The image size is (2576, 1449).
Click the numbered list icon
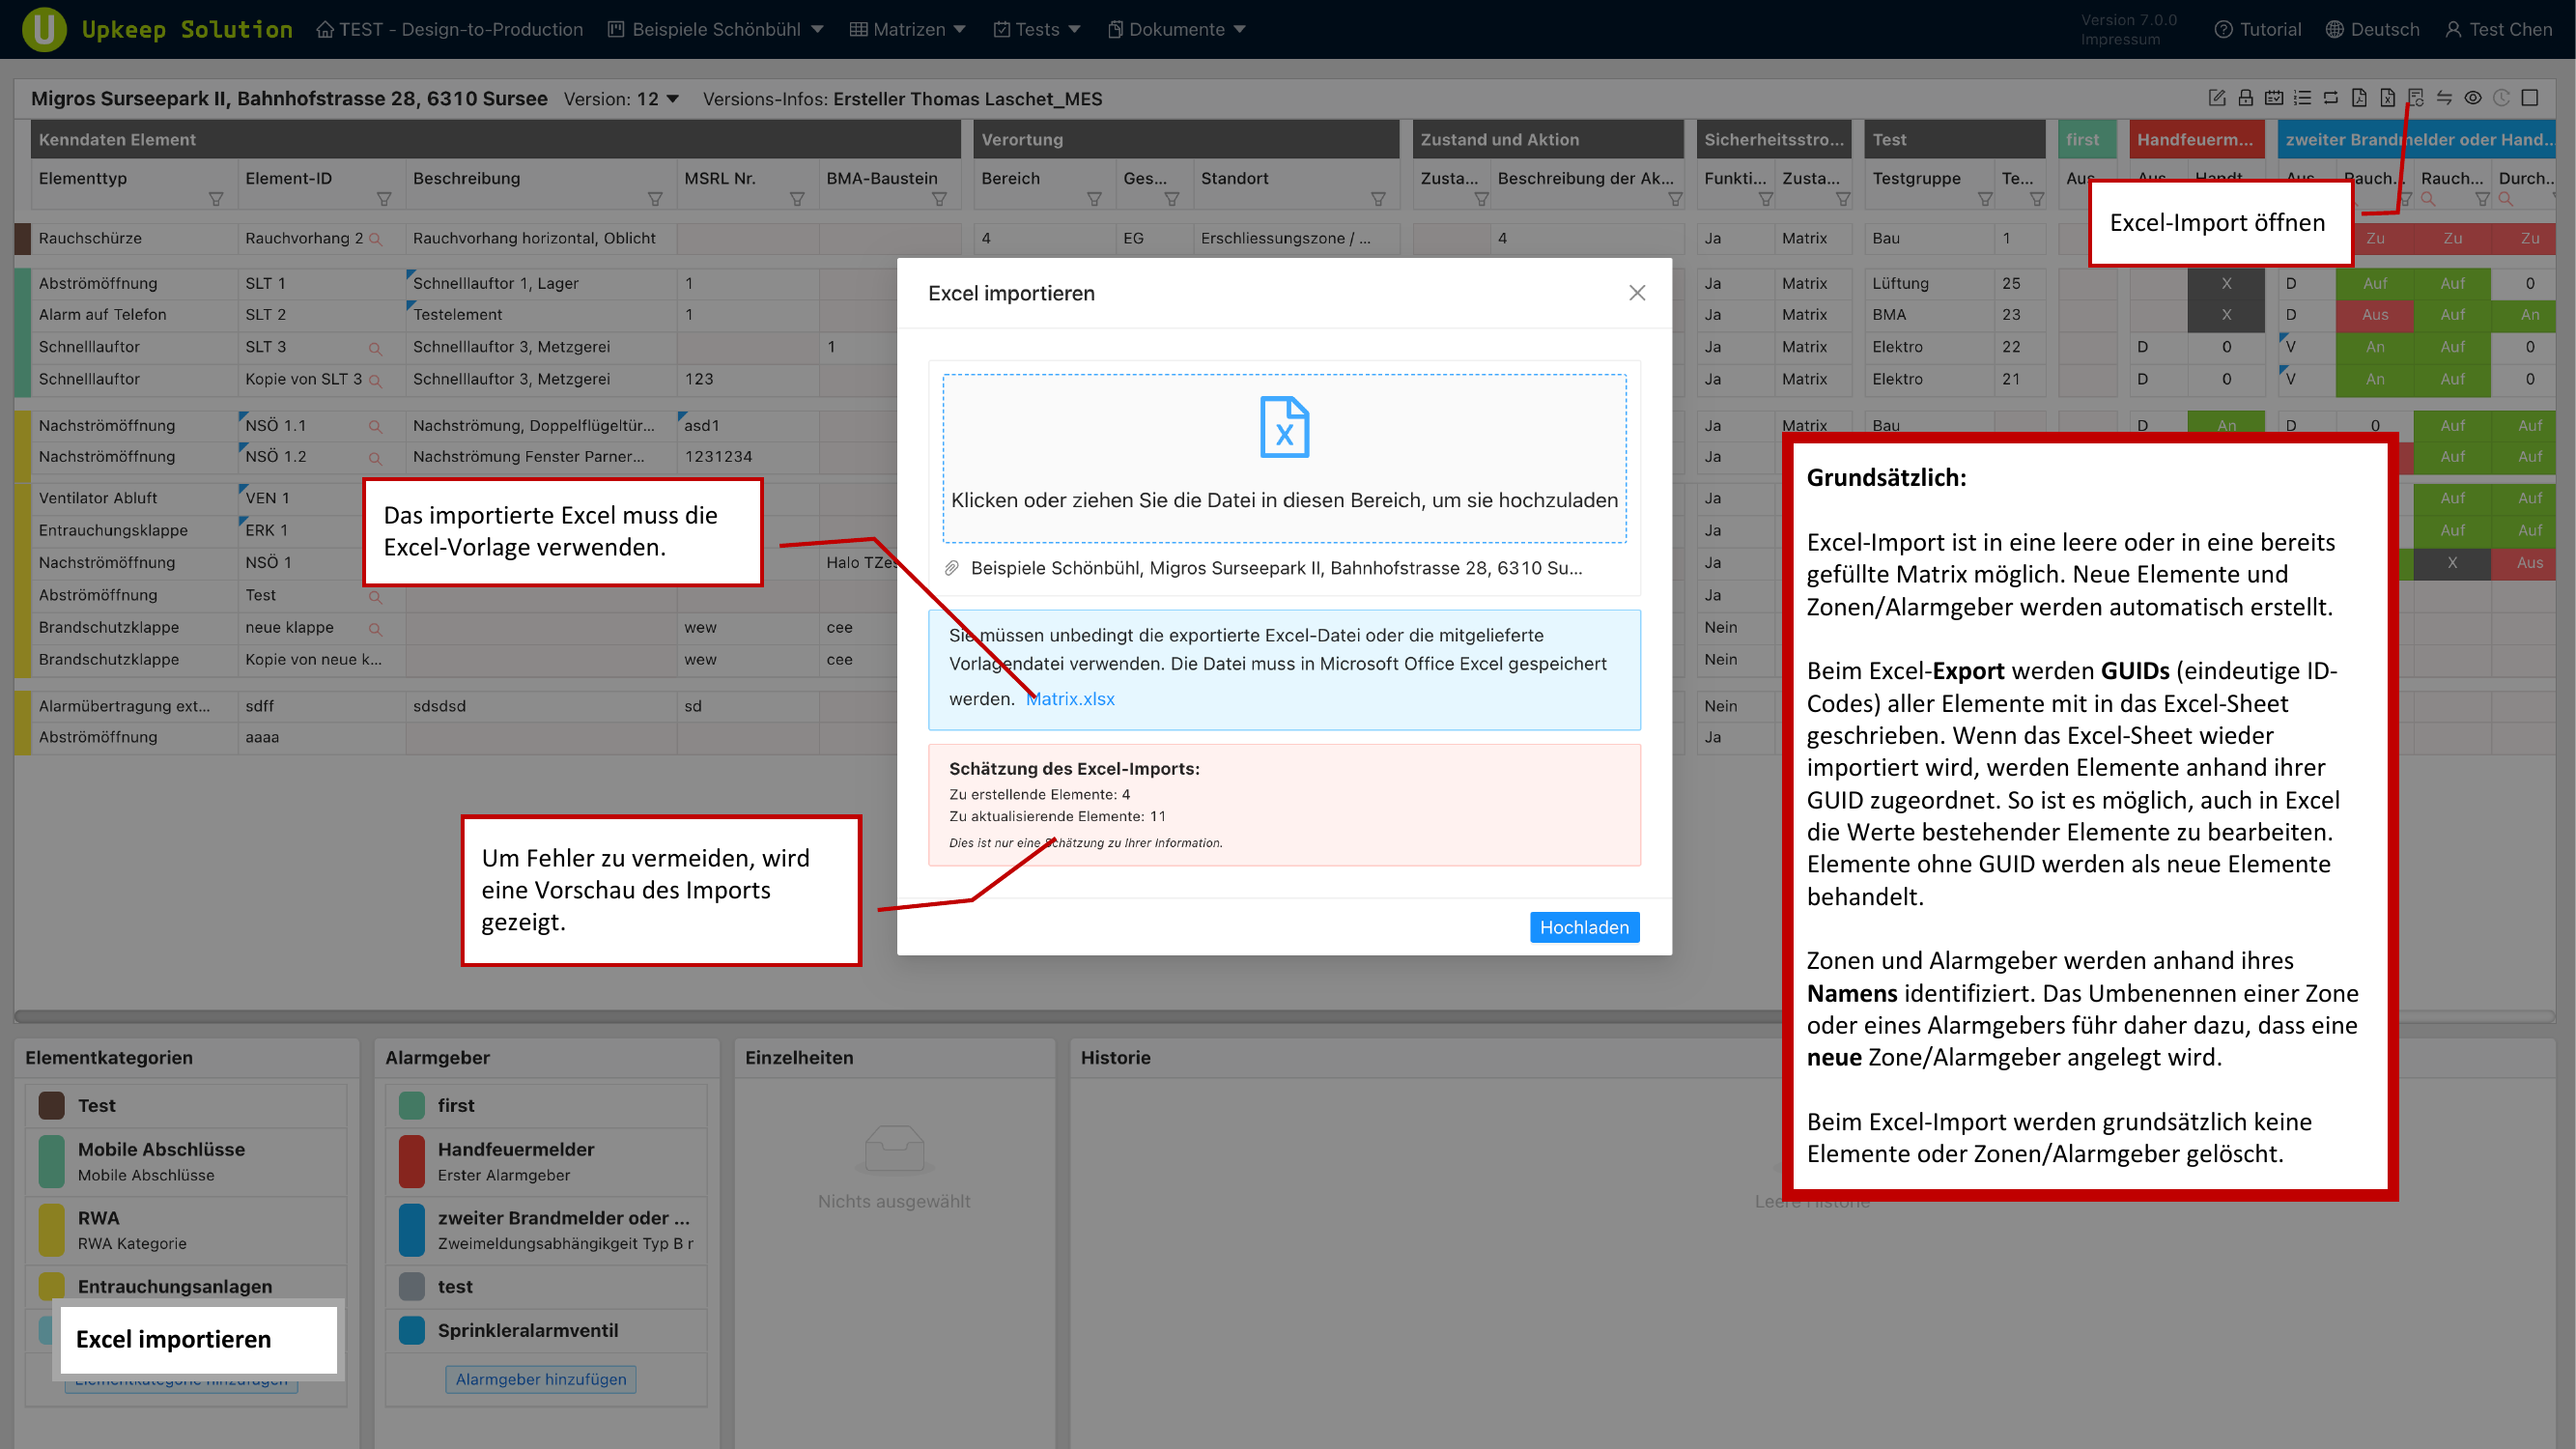point(2302,98)
